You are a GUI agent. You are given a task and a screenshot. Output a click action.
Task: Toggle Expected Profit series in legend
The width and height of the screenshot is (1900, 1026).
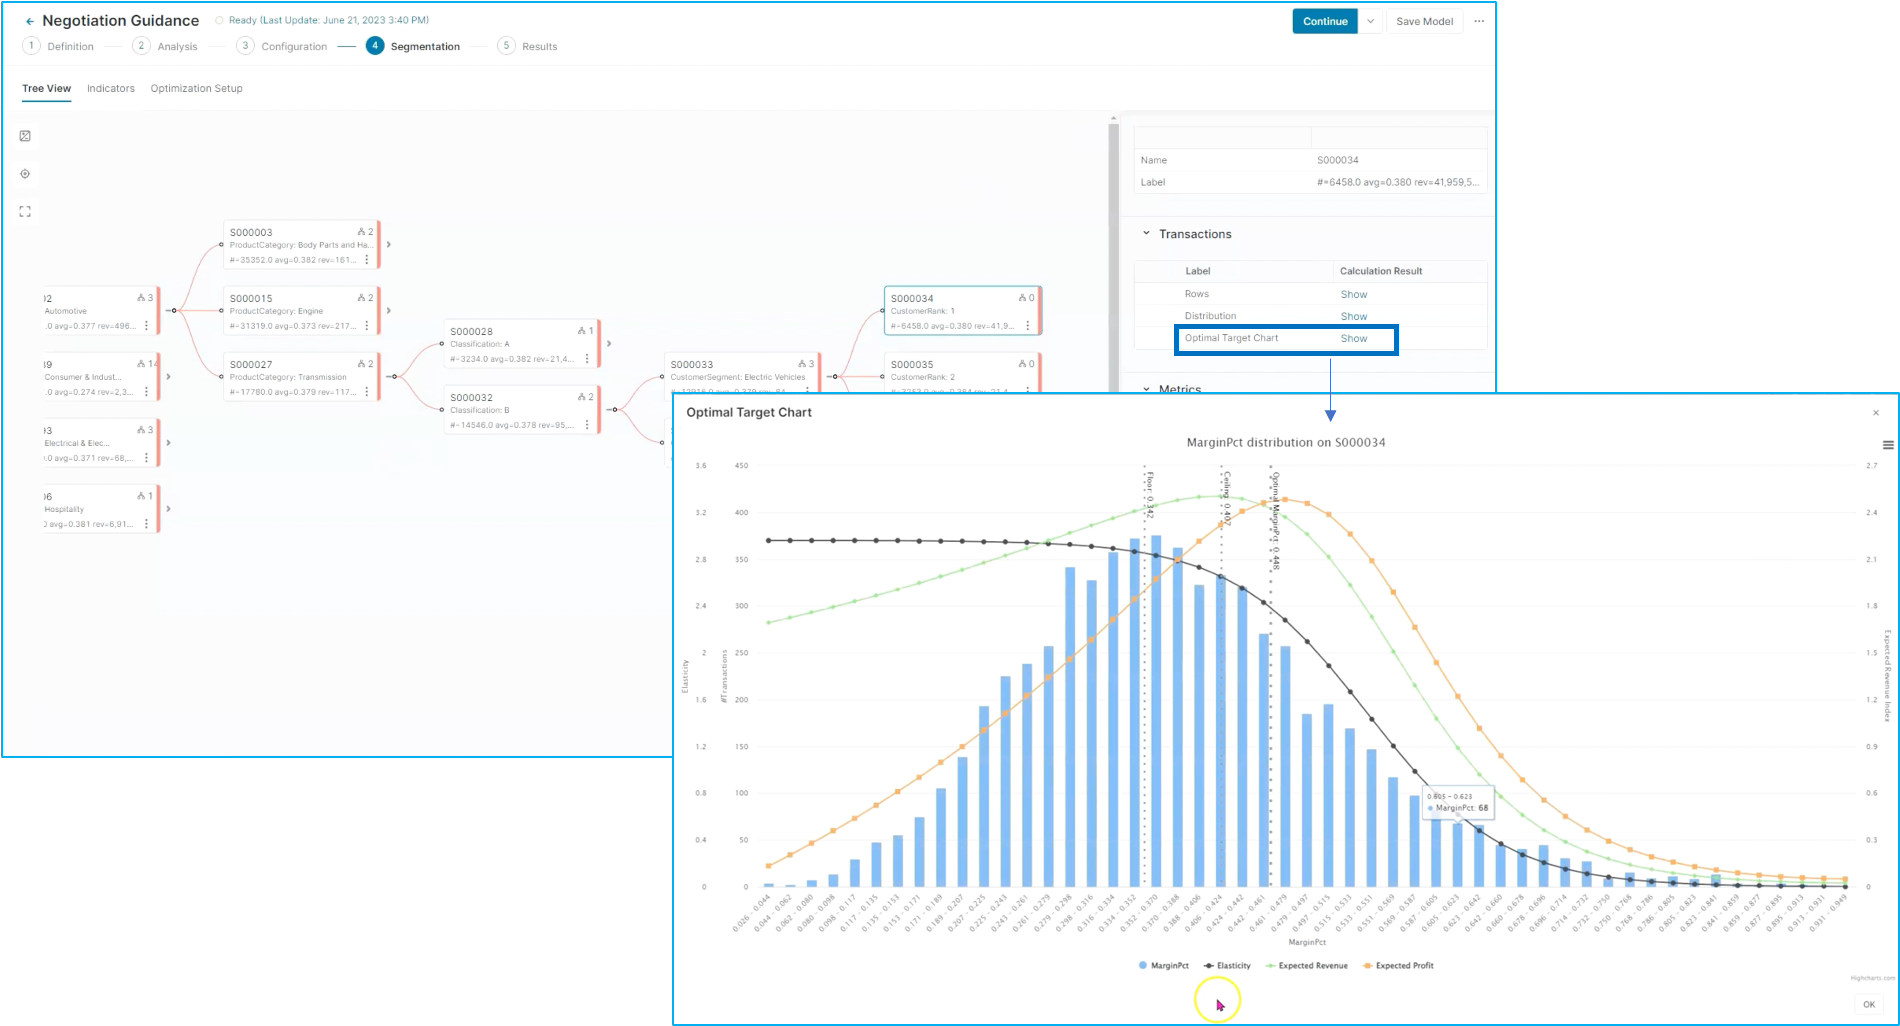coord(1398,966)
